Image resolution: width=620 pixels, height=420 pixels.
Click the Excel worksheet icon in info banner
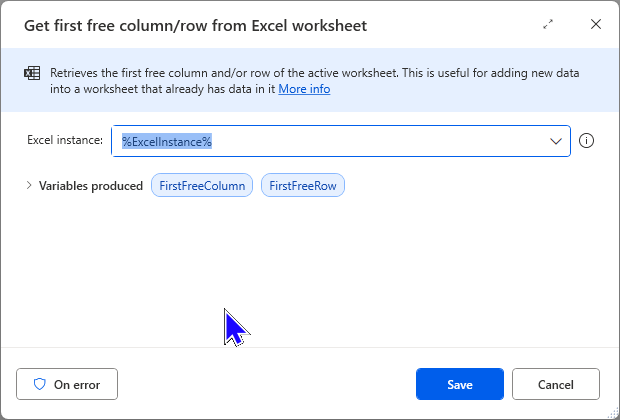pos(32,73)
